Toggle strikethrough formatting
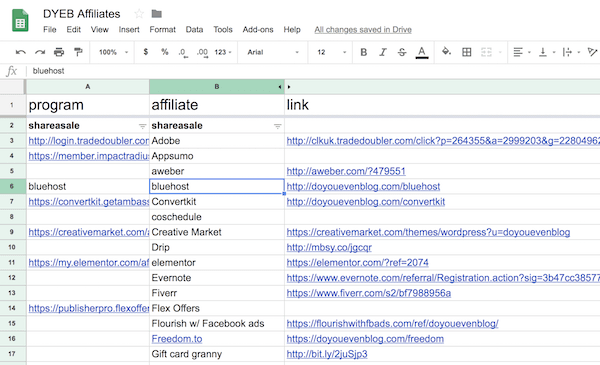 [x=402, y=52]
